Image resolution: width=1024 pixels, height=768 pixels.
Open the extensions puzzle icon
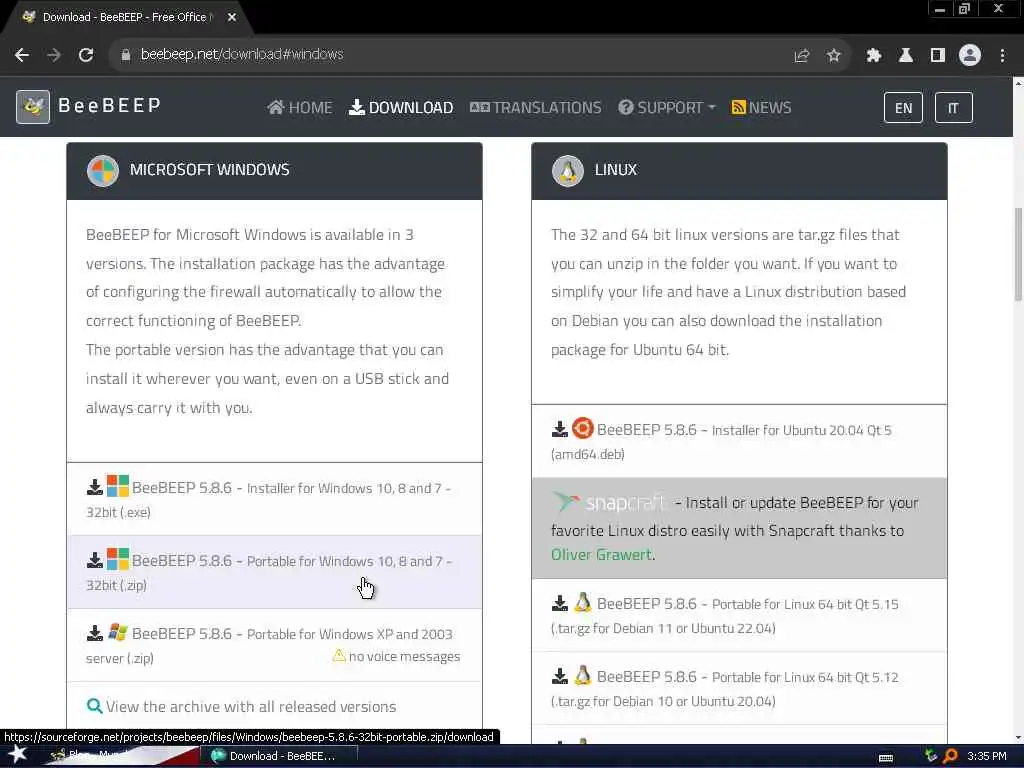click(874, 55)
